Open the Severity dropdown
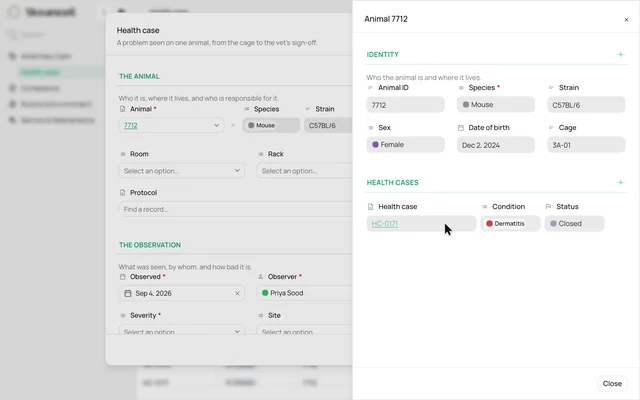 pyautogui.click(x=182, y=330)
